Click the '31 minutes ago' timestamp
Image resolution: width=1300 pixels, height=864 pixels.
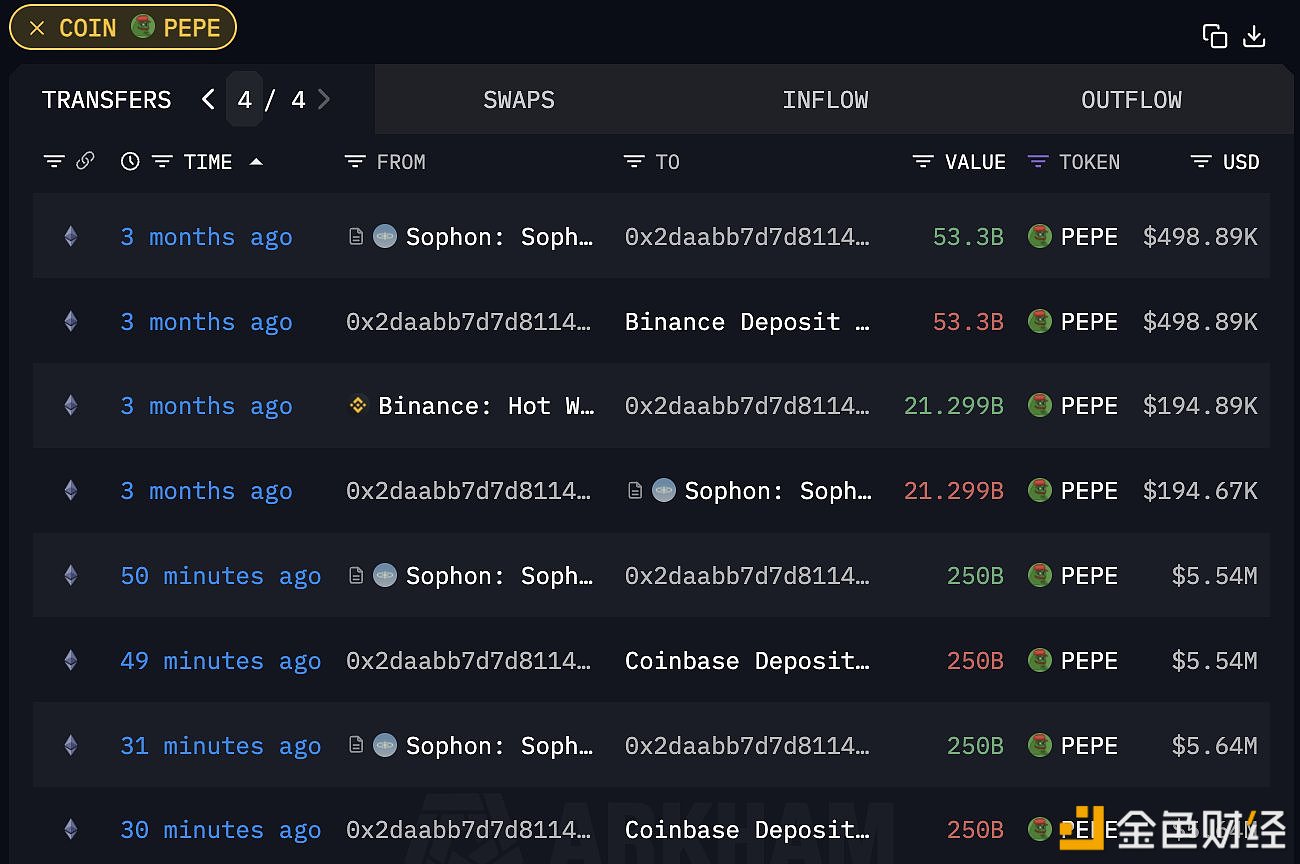[x=221, y=746]
